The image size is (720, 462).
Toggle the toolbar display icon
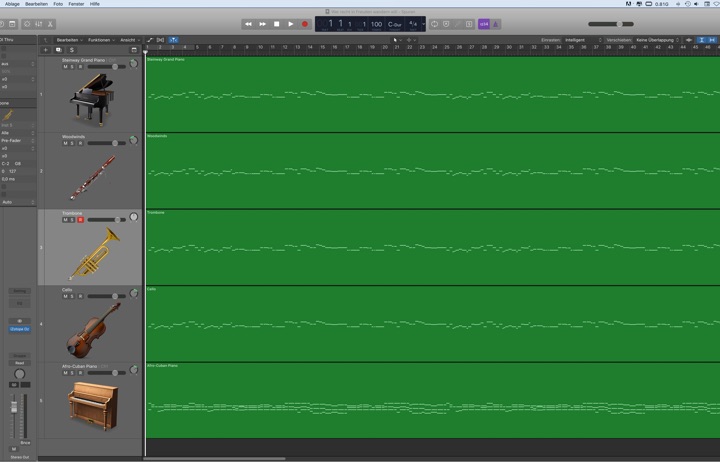click(x=12, y=24)
